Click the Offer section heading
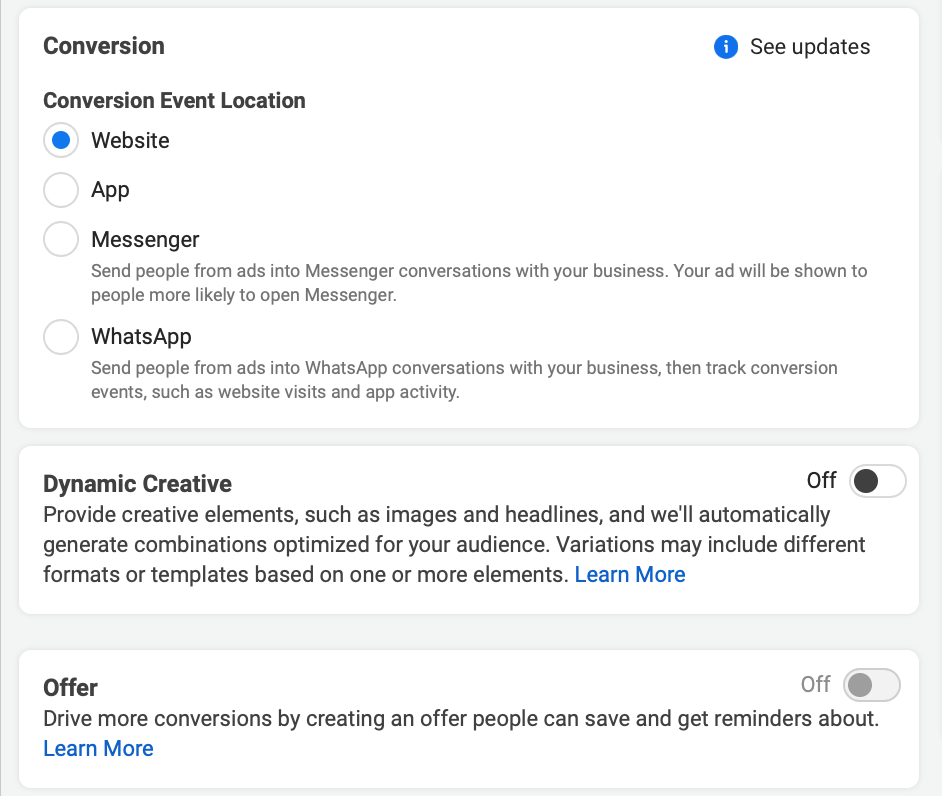This screenshot has width=942, height=796. (x=70, y=688)
